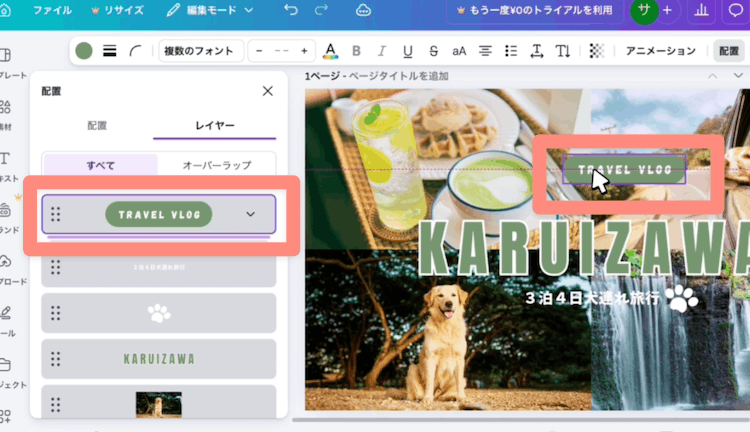Screen dimensions: 750x432
Task: Open the リサイズ option
Action: tap(118, 10)
